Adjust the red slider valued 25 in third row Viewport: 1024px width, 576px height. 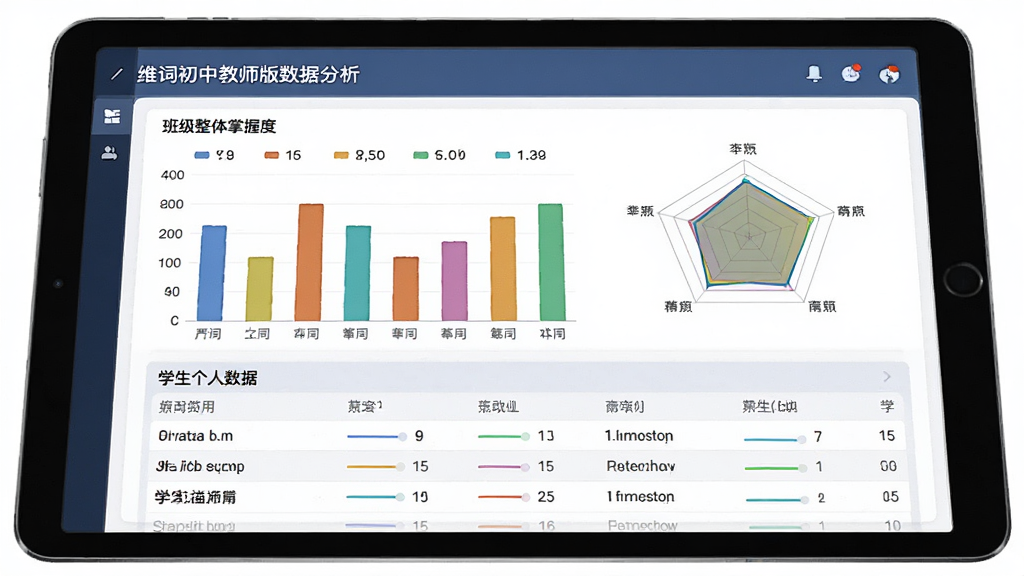pos(504,497)
